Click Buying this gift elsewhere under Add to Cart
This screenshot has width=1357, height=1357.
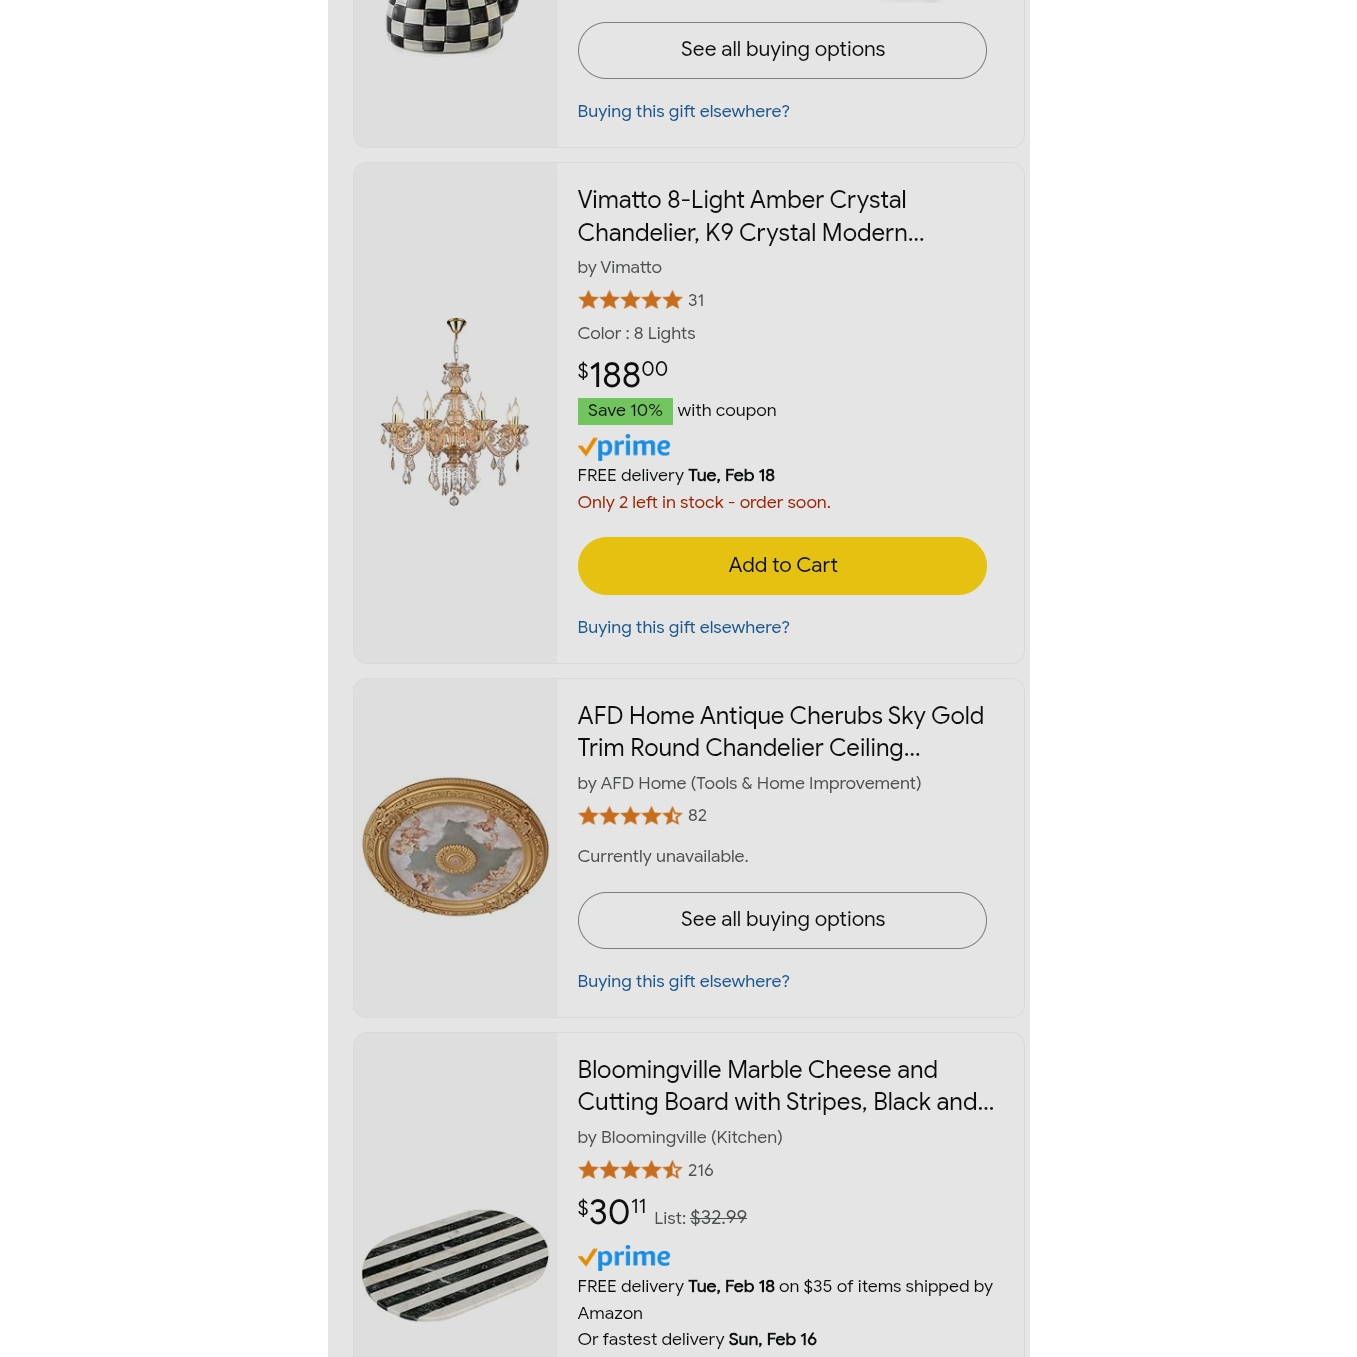(684, 628)
